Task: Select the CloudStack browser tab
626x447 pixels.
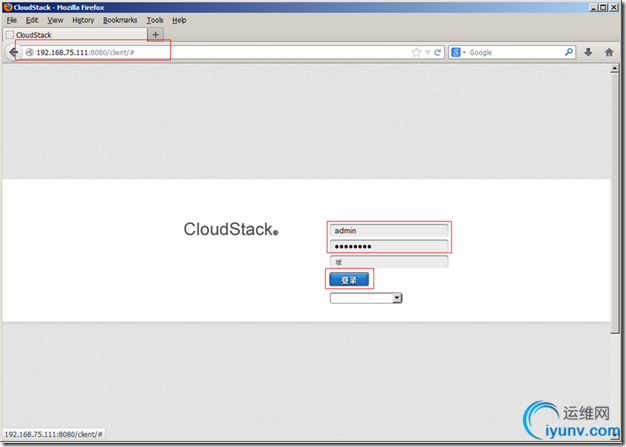Action: pyautogui.click(x=75, y=35)
